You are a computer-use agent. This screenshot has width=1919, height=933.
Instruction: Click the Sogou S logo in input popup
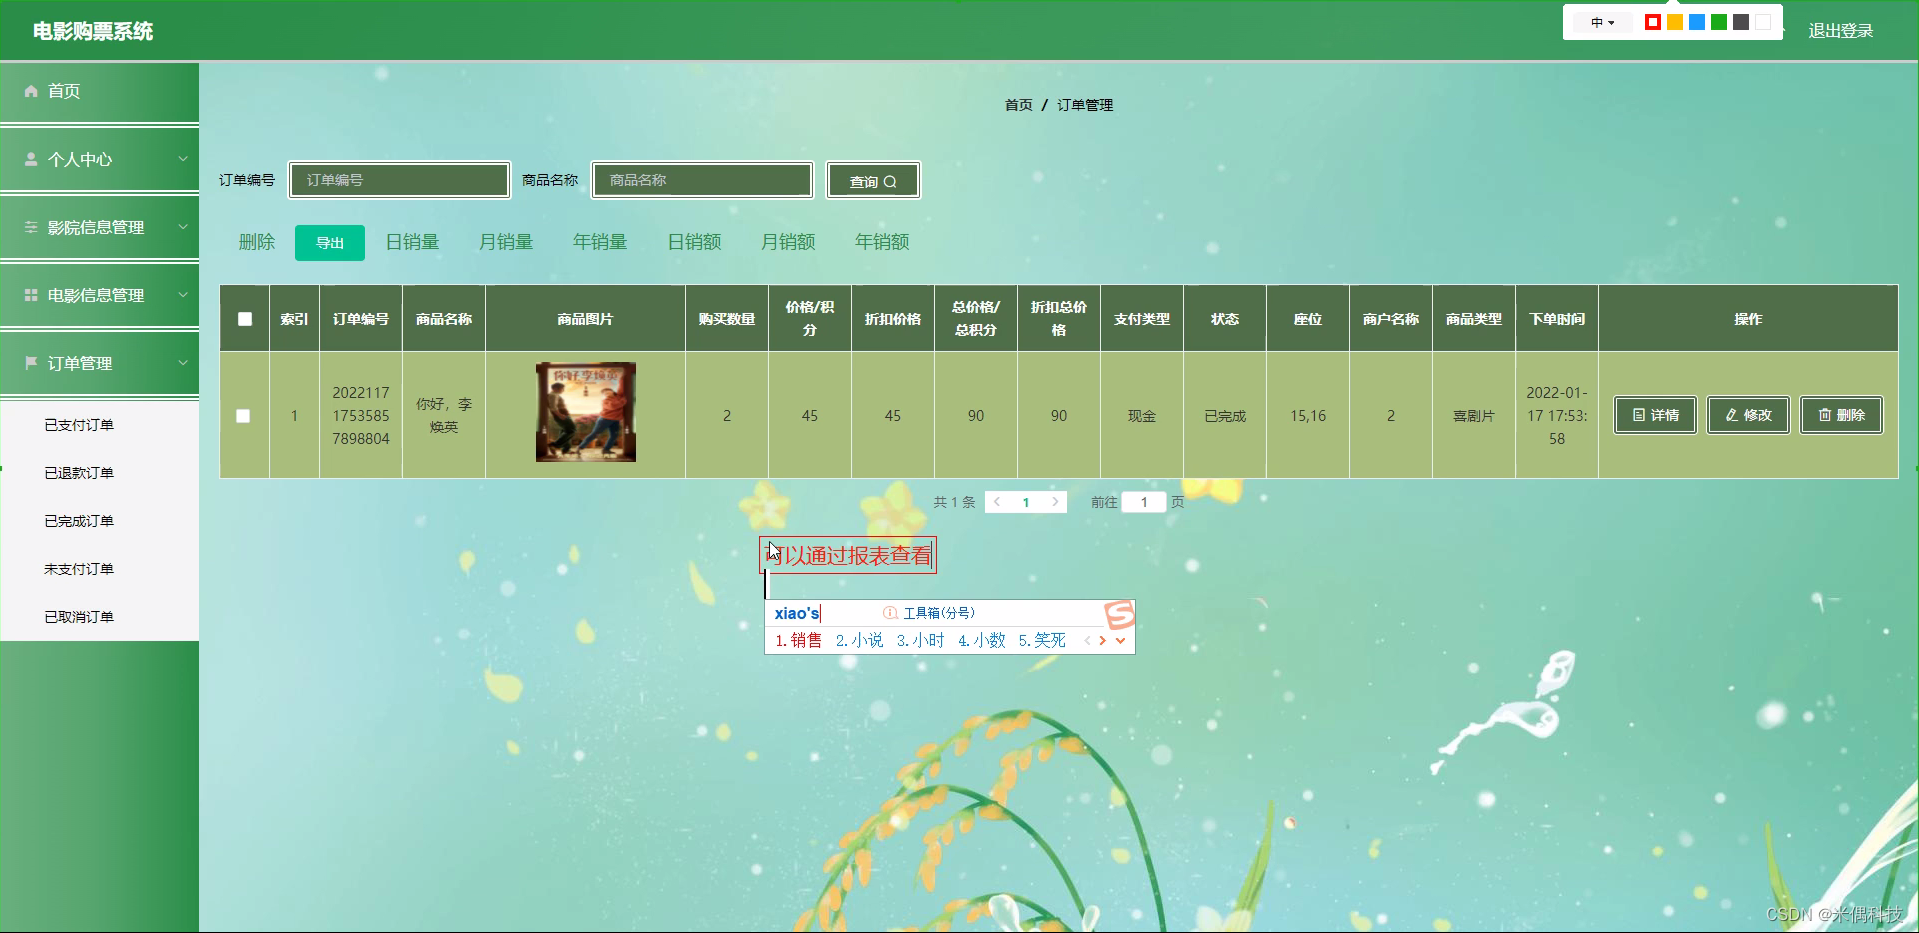click(1119, 614)
